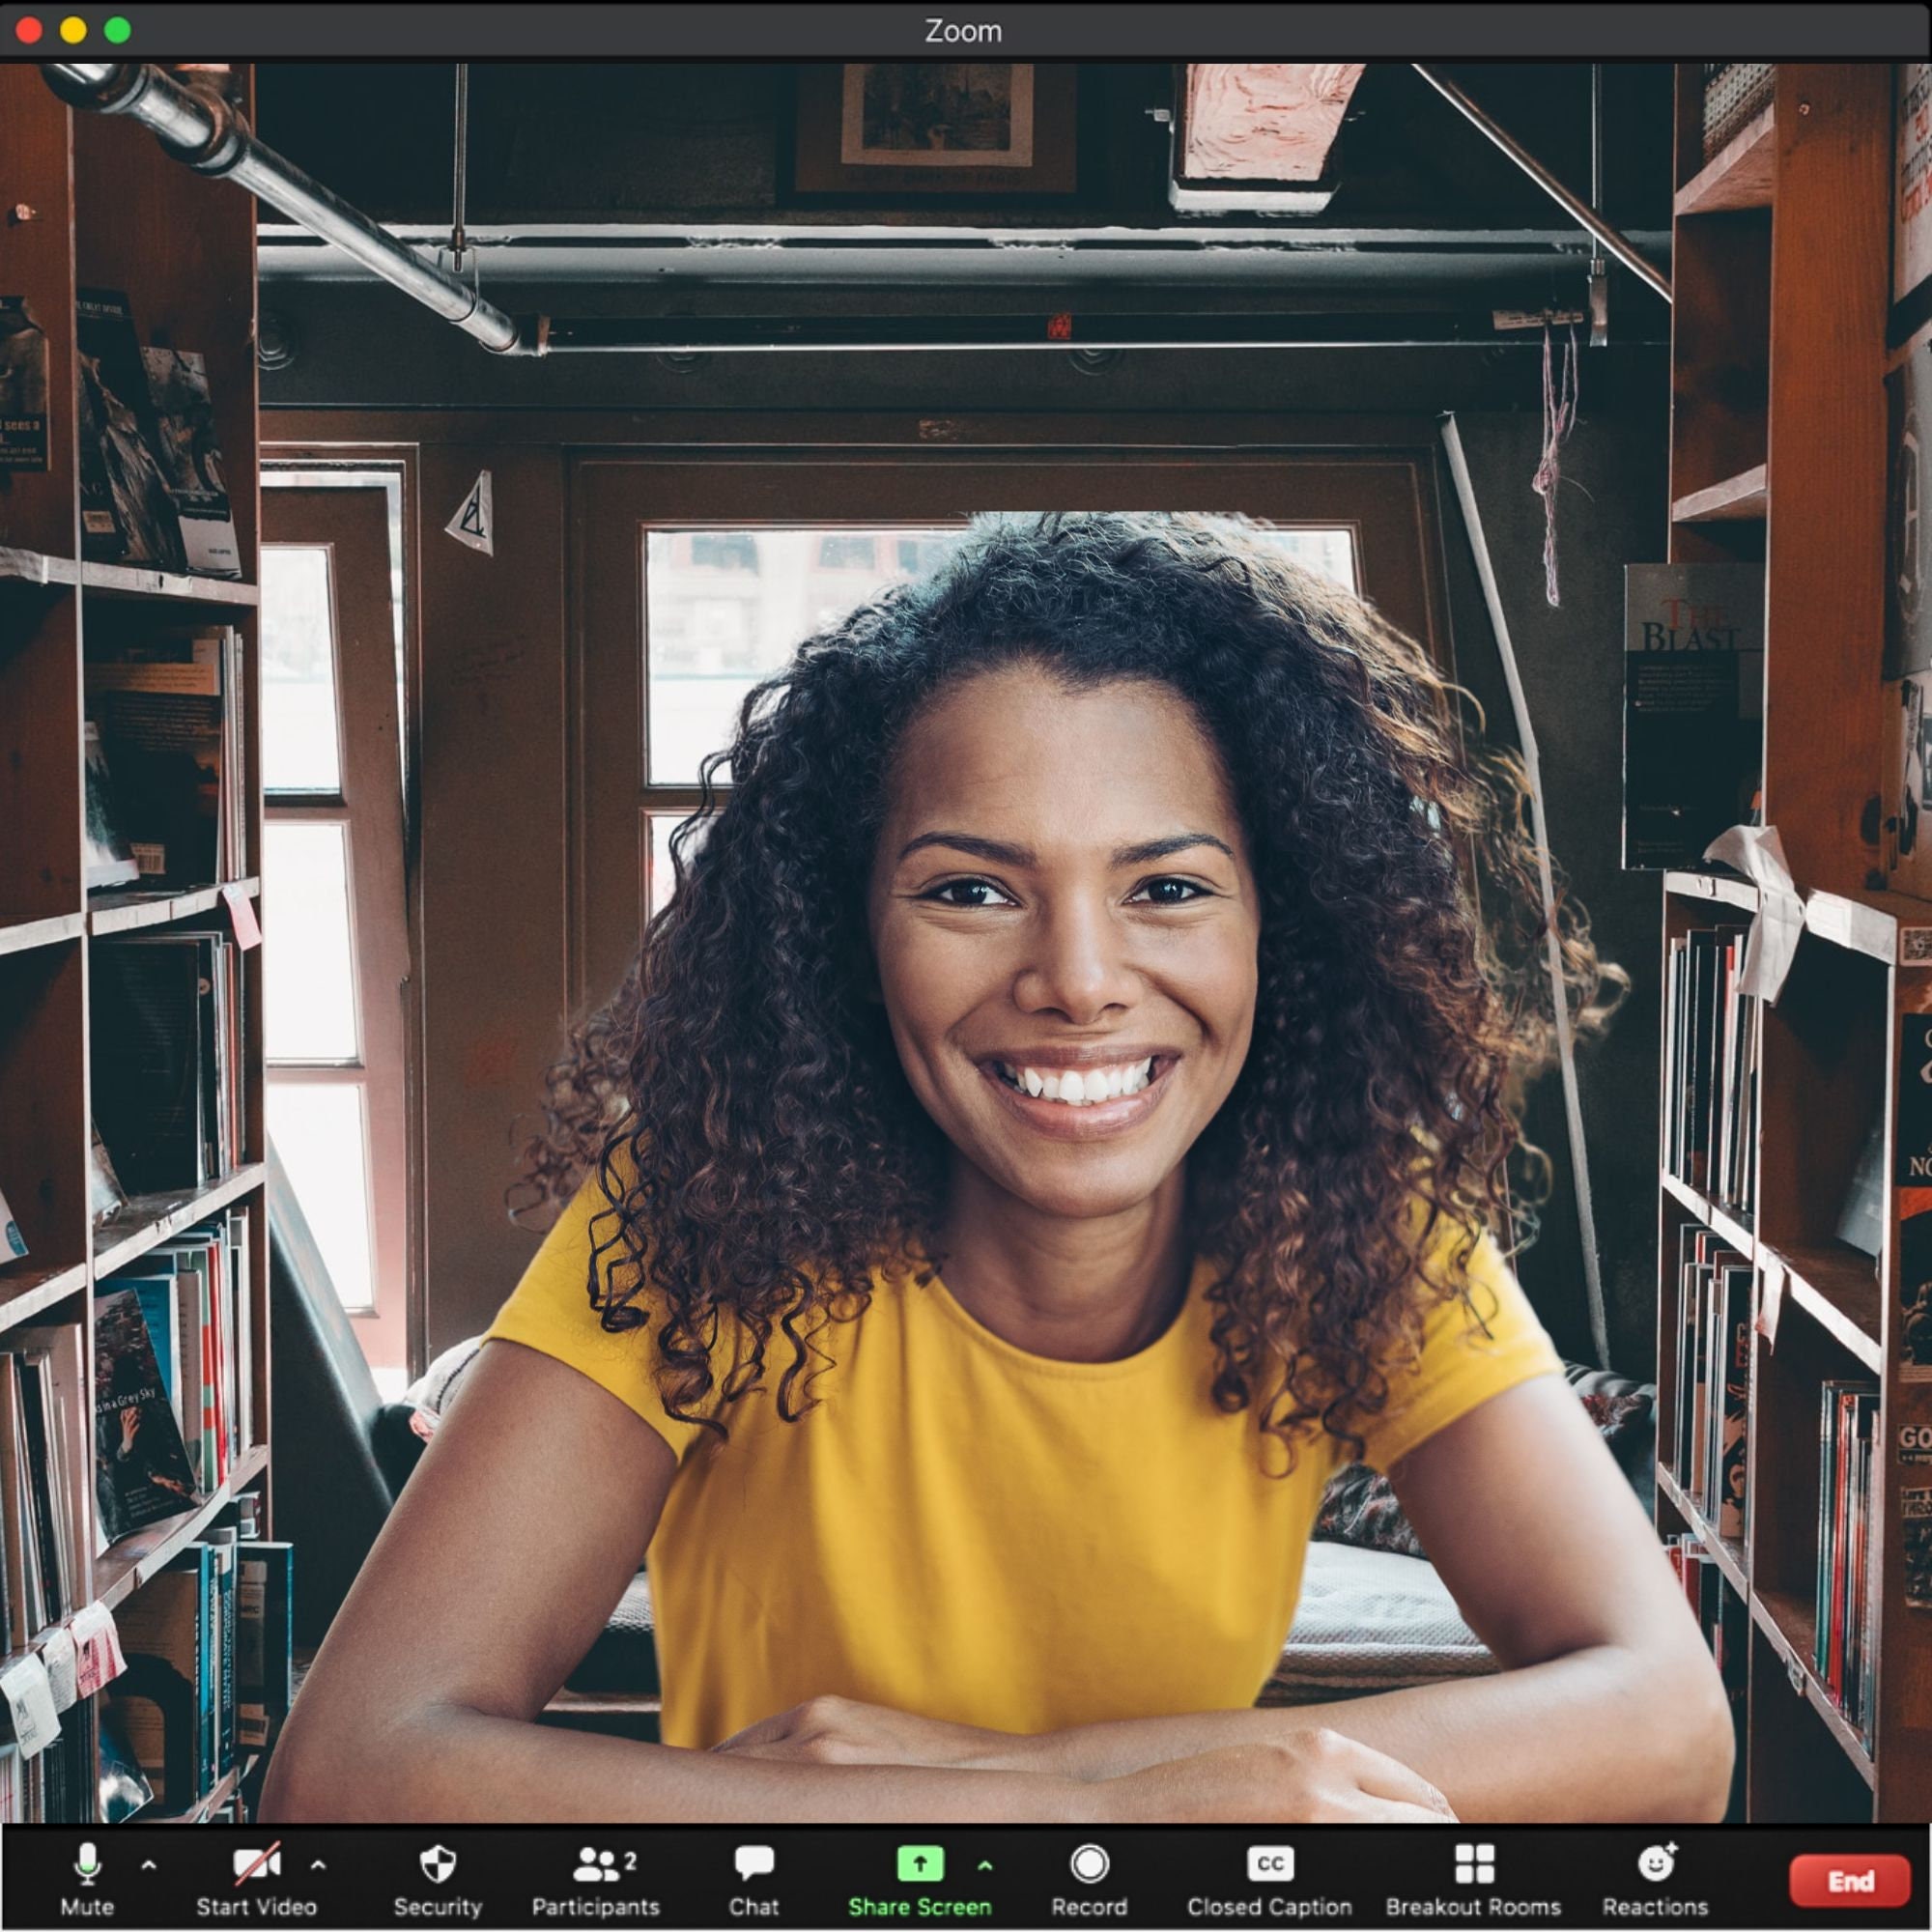1932x1932 pixels.
Task: Enable Closed Caption
Action: (x=1269, y=1880)
